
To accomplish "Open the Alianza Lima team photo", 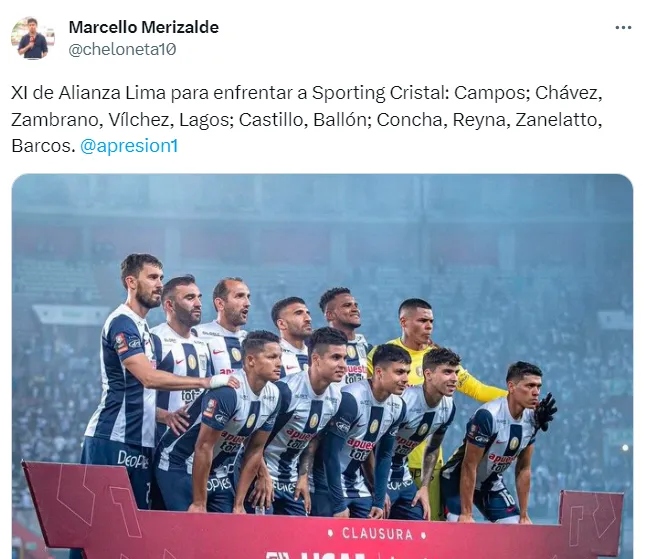I will coord(322,366).
